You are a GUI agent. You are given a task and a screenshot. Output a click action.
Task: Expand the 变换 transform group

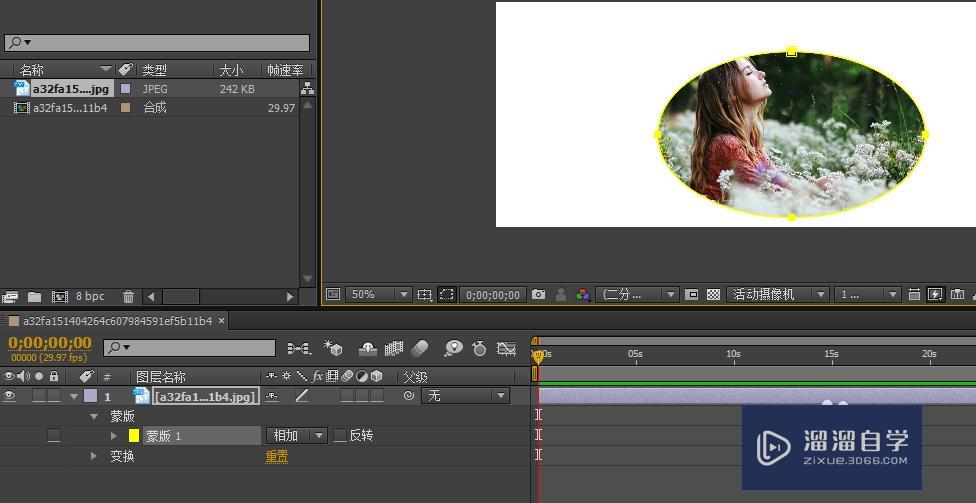(94, 456)
